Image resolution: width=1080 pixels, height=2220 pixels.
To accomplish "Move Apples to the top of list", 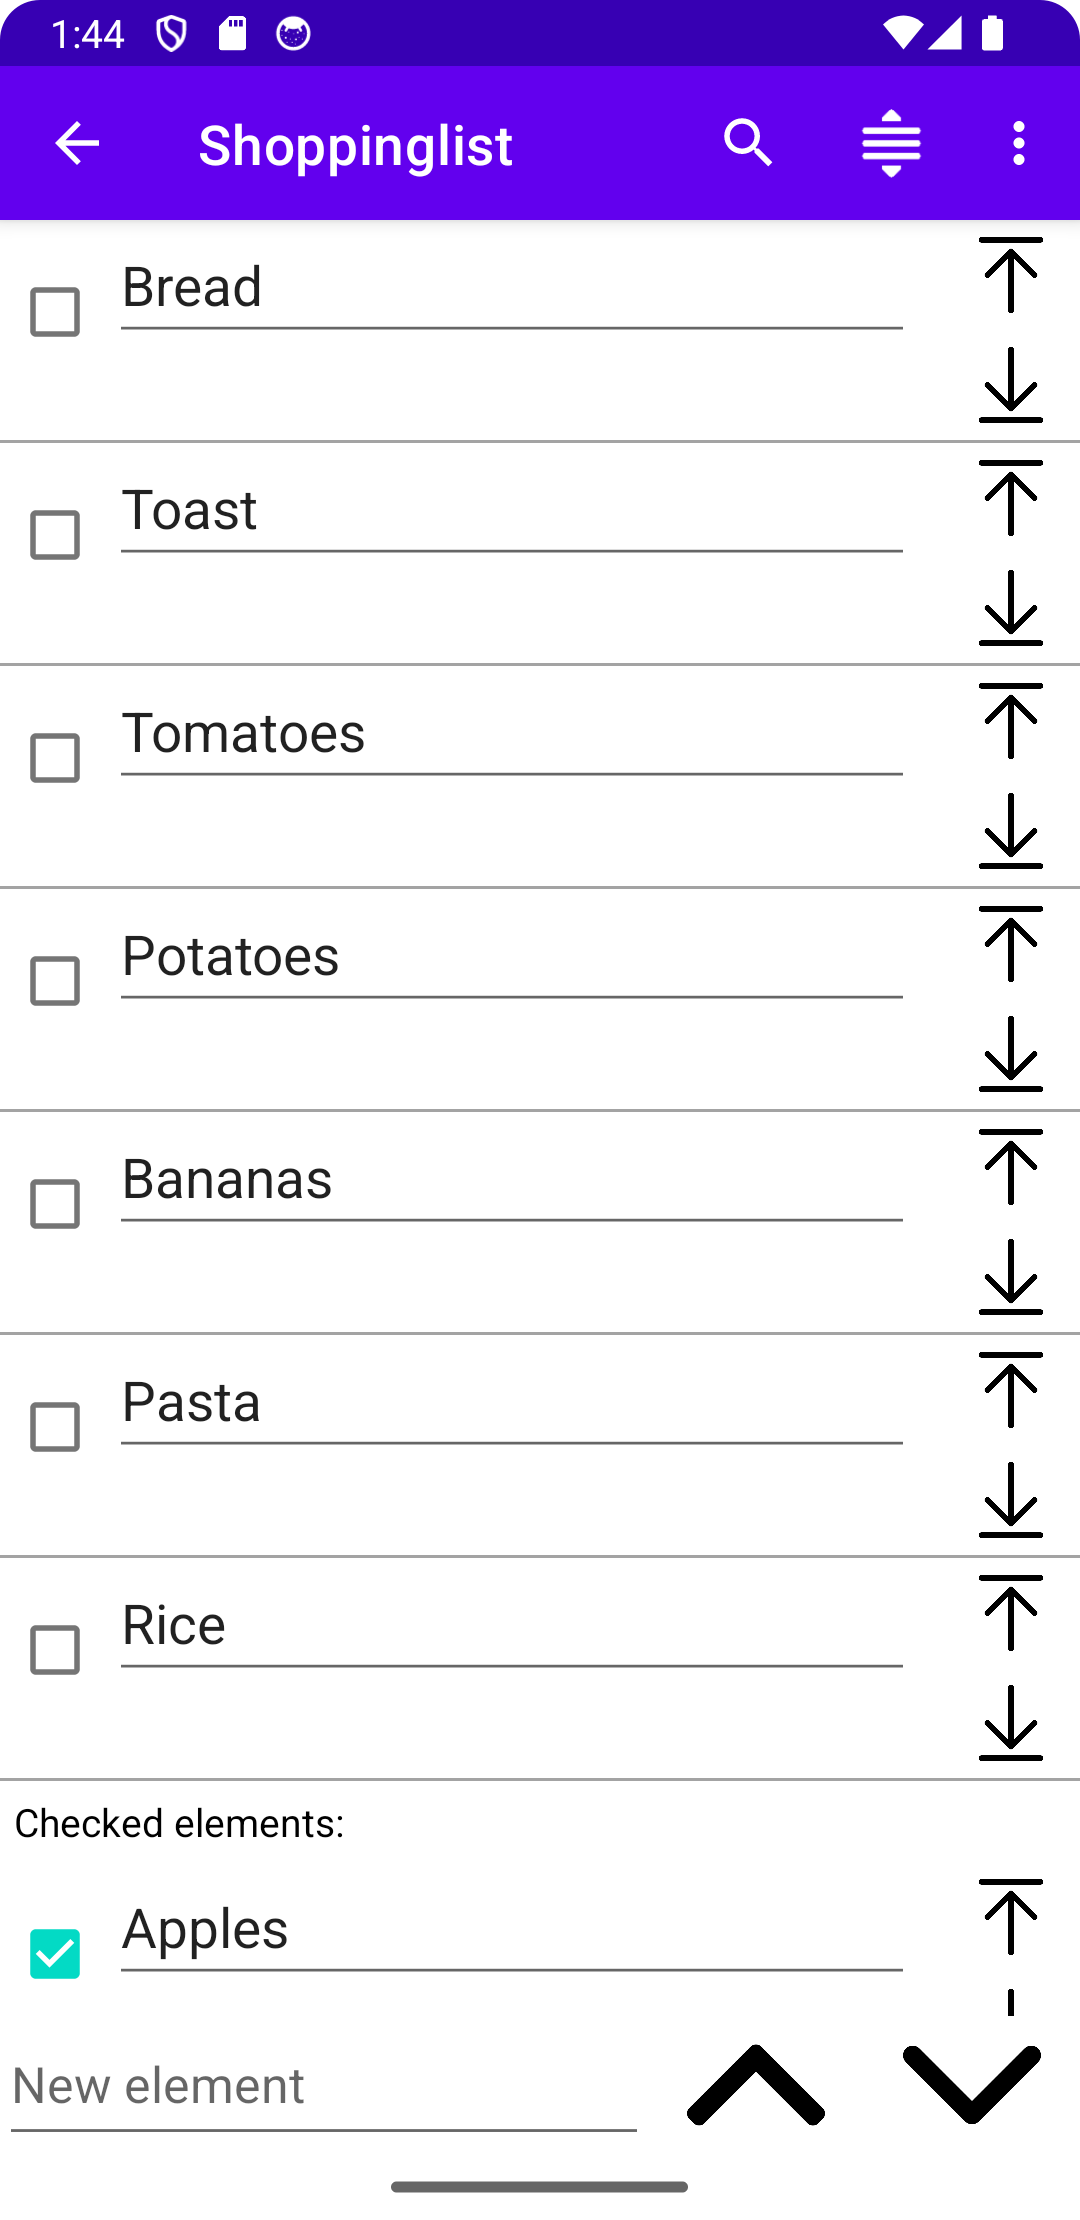I will pyautogui.click(x=1010, y=1917).
